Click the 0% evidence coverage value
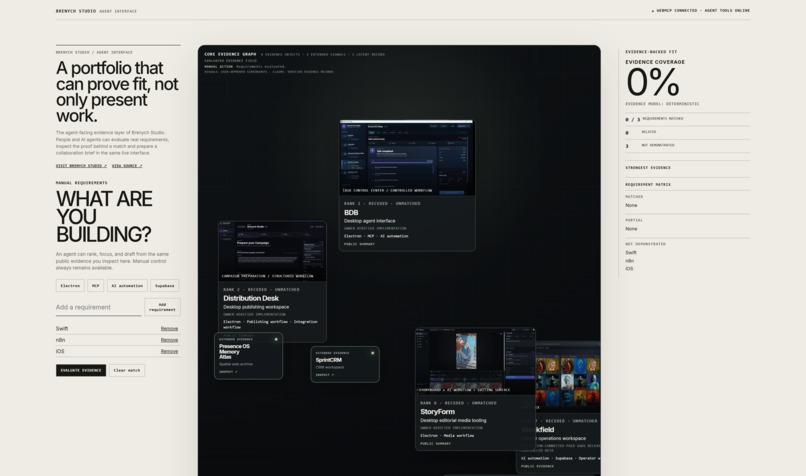Screen dimensions: 806x476 point(653,82)
